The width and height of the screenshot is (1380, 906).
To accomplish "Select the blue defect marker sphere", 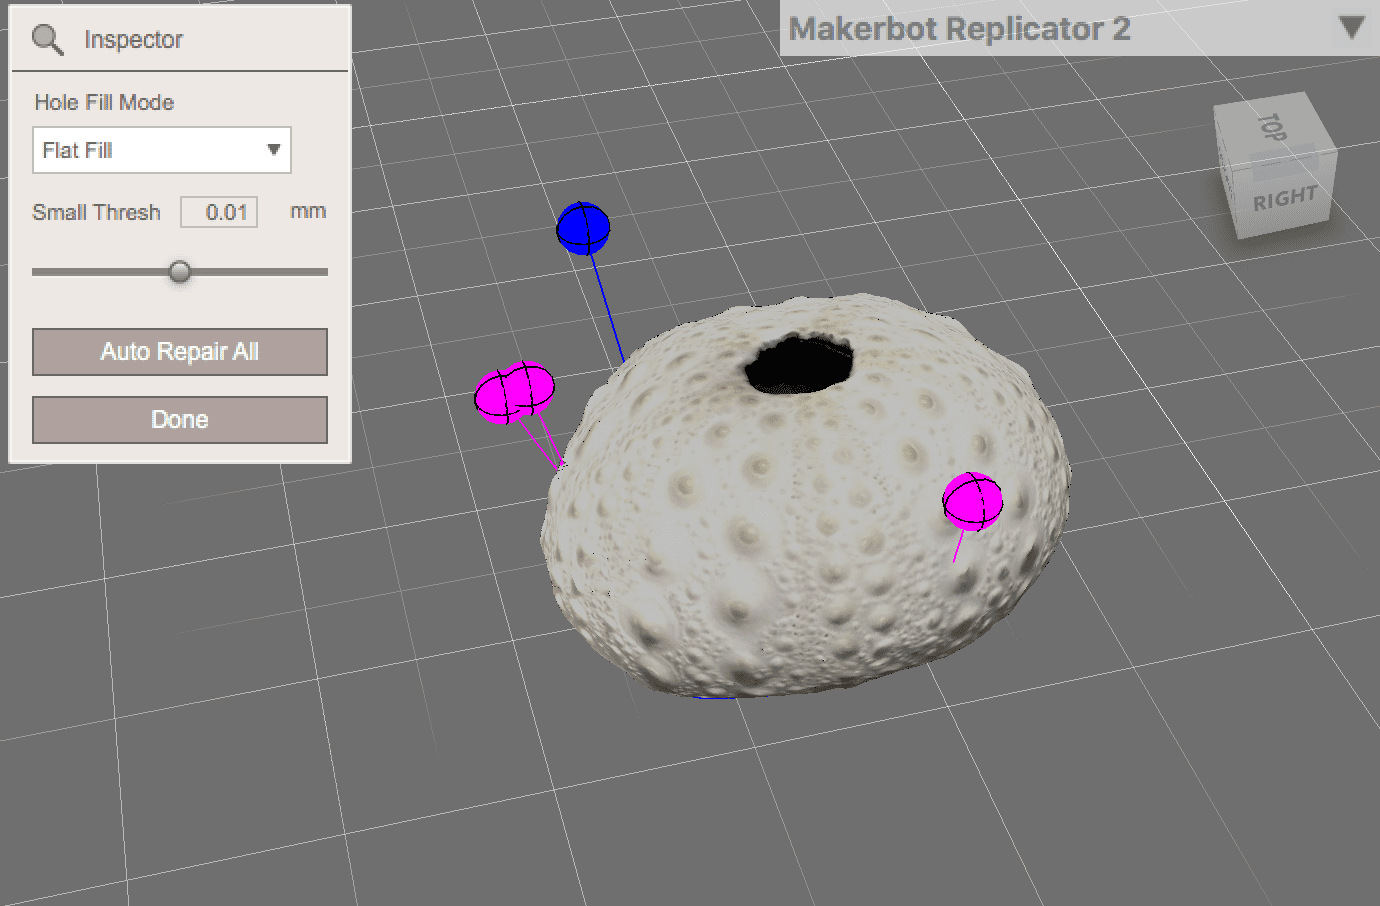I will (583, 228).
